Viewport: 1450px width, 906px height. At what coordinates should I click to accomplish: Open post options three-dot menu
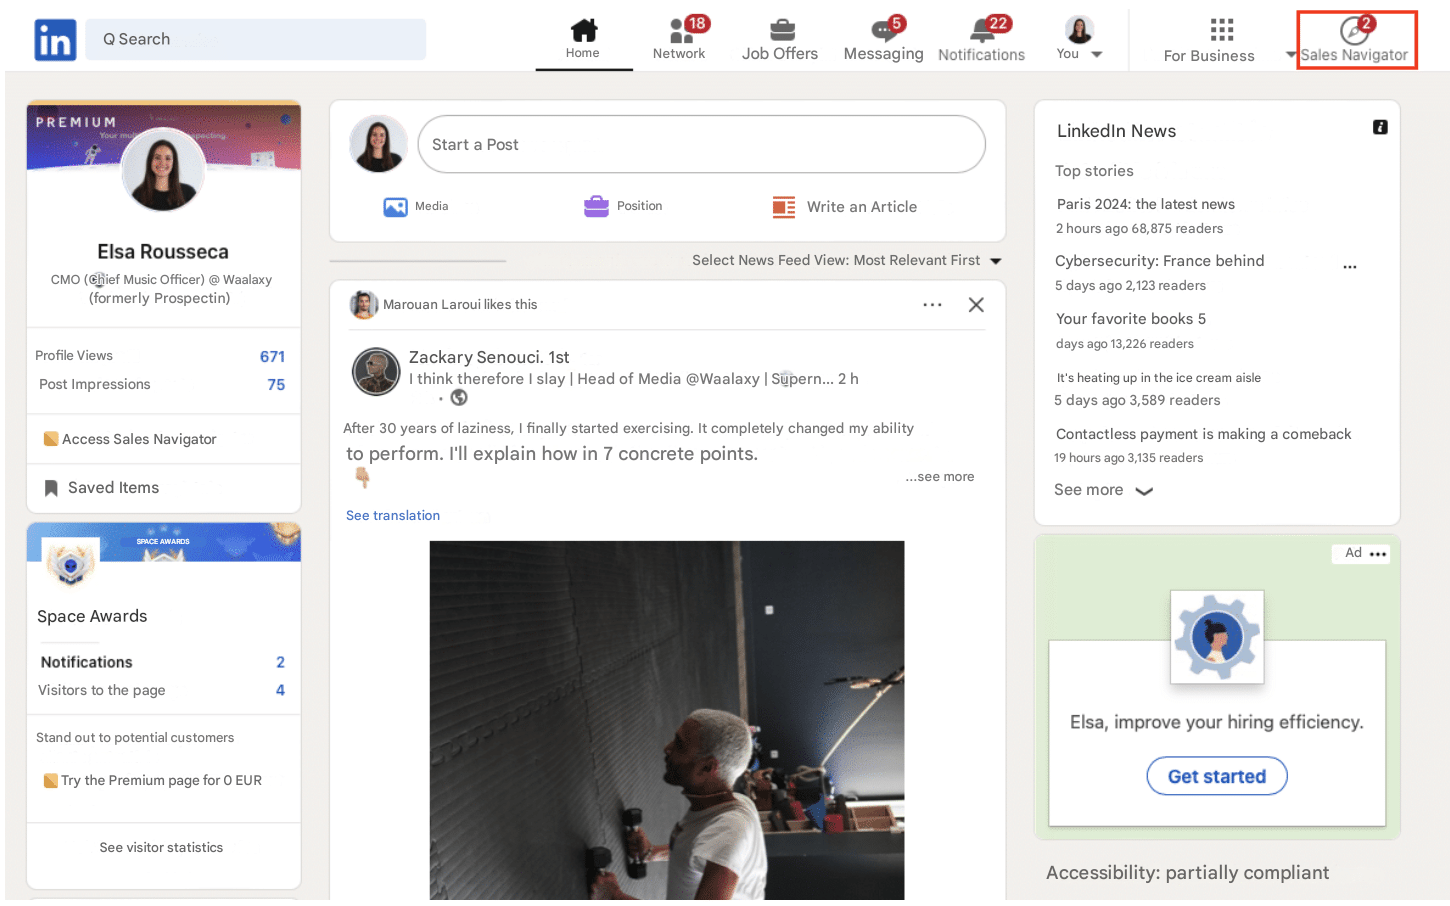[x=932, y=305]
